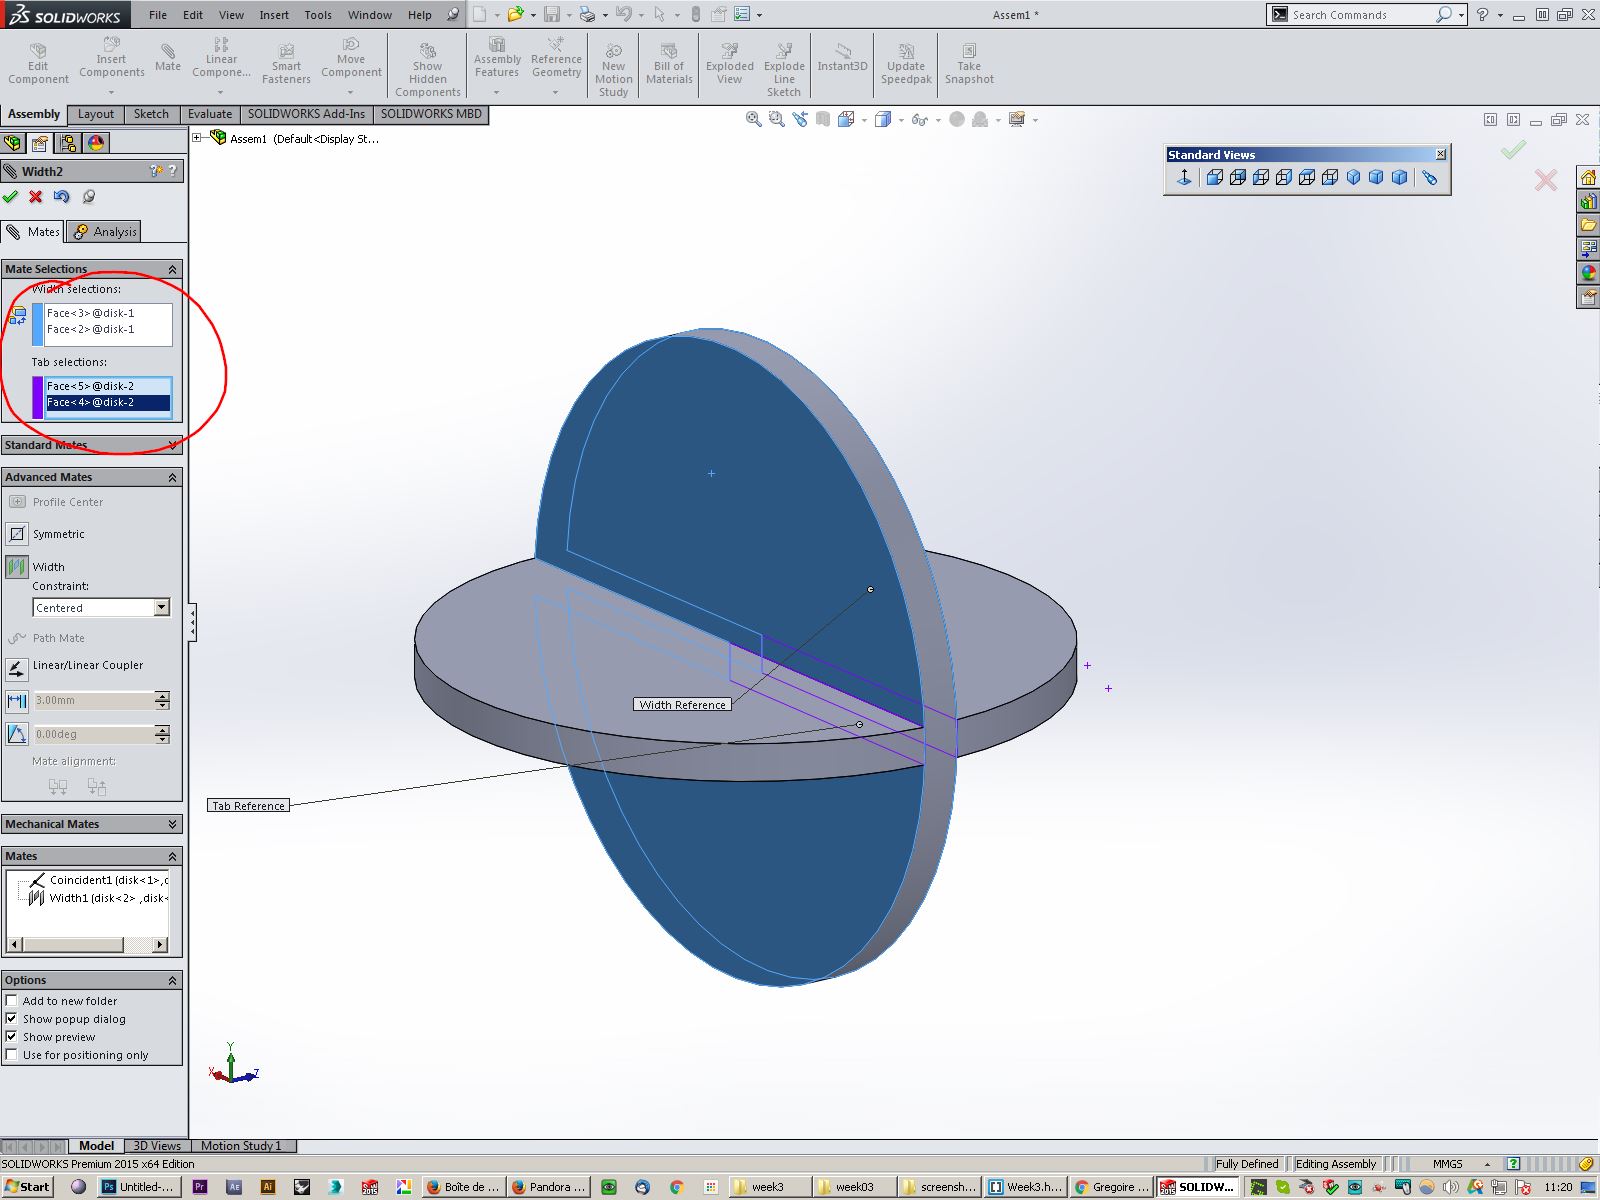
Task: Collapse the Options section
Action: 172,980
